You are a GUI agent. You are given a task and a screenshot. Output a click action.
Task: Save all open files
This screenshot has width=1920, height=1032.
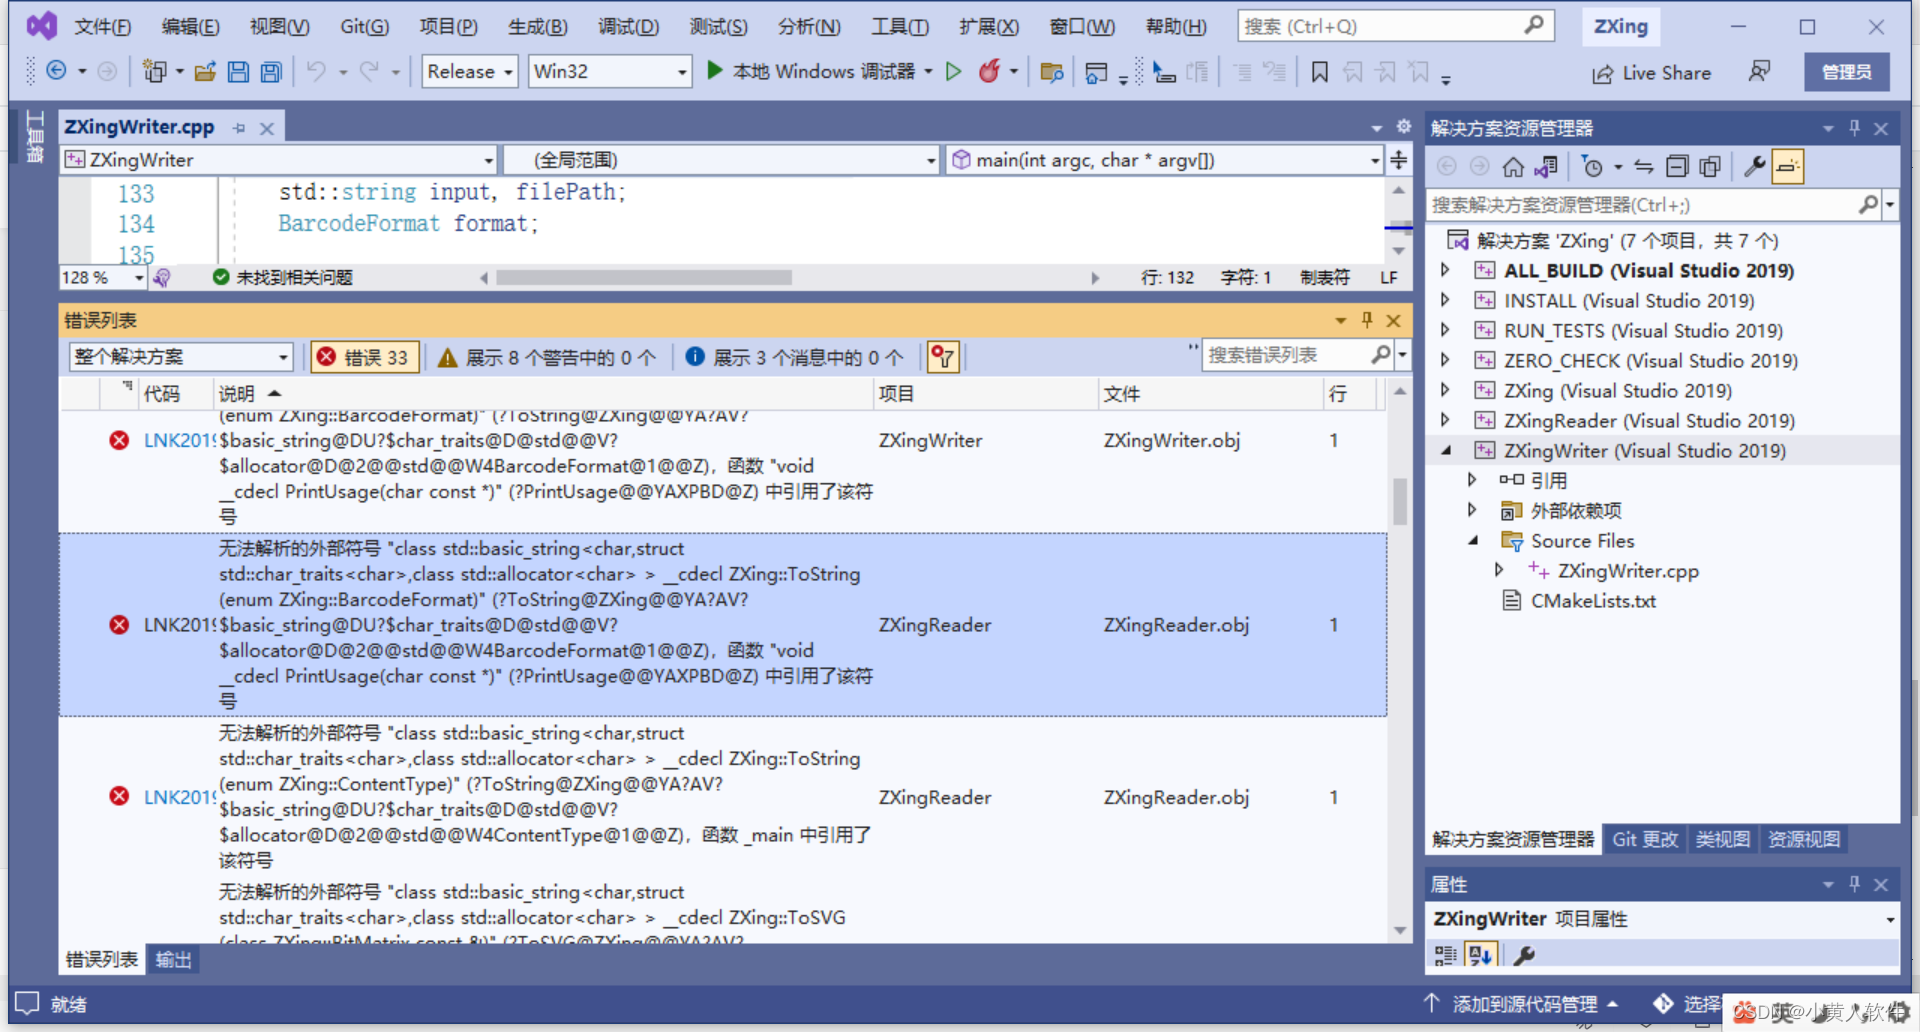270,71
